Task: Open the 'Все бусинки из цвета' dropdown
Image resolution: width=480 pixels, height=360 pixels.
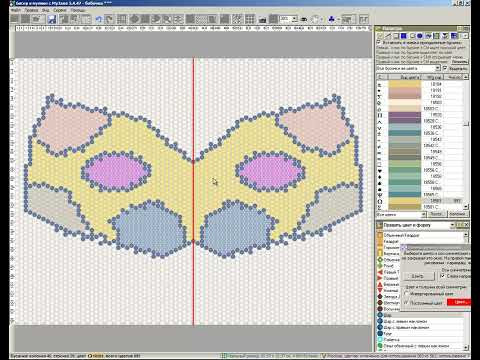Action: (x=438, y=68)
